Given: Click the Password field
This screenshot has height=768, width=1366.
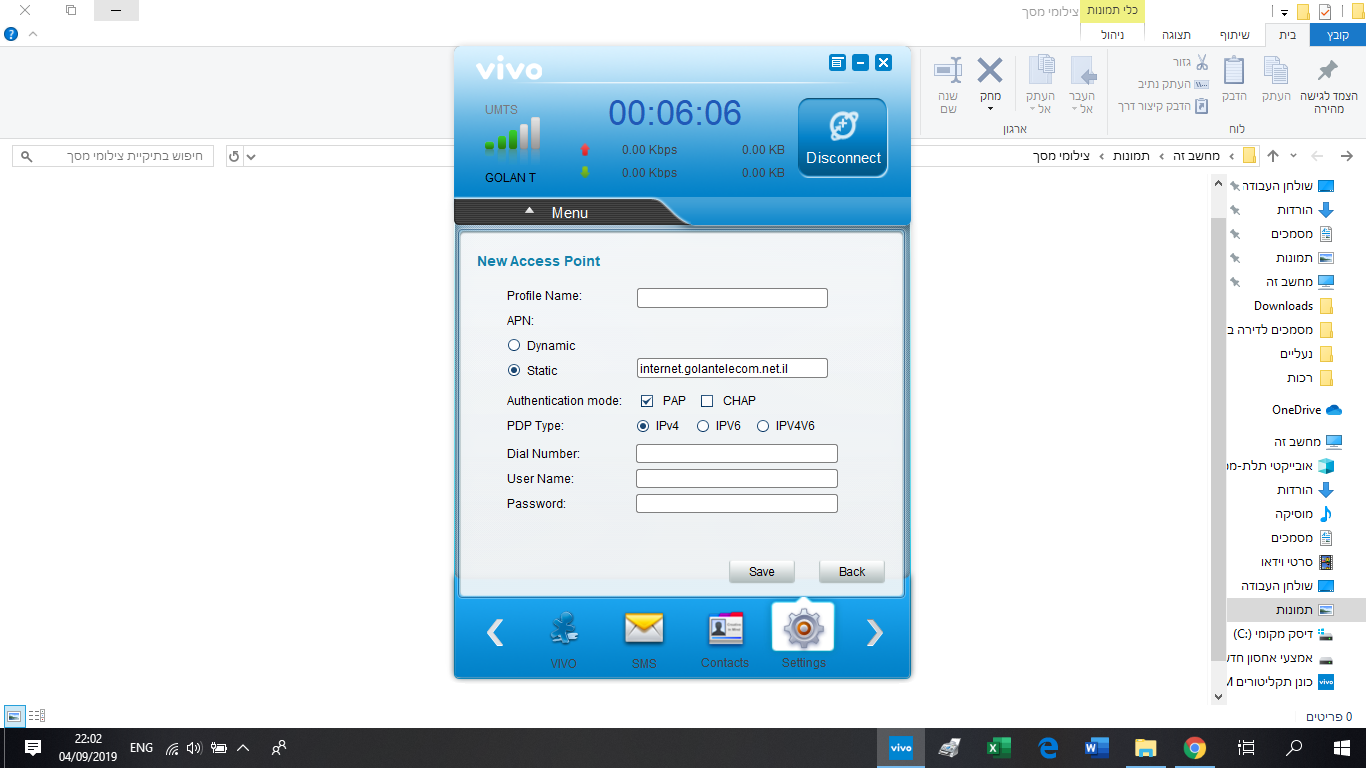Looking at the screenshot, I should [x=737, y=504].
